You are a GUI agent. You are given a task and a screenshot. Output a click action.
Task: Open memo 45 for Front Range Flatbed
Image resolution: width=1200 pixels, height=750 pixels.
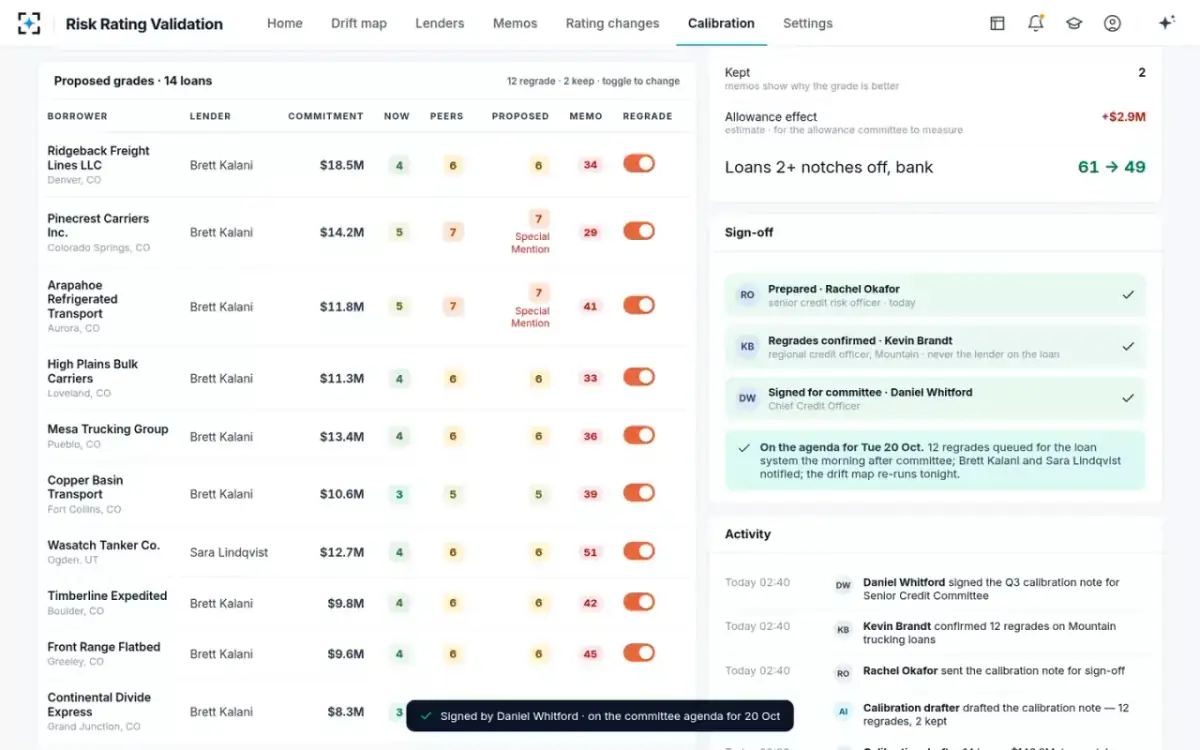[590, 654]
